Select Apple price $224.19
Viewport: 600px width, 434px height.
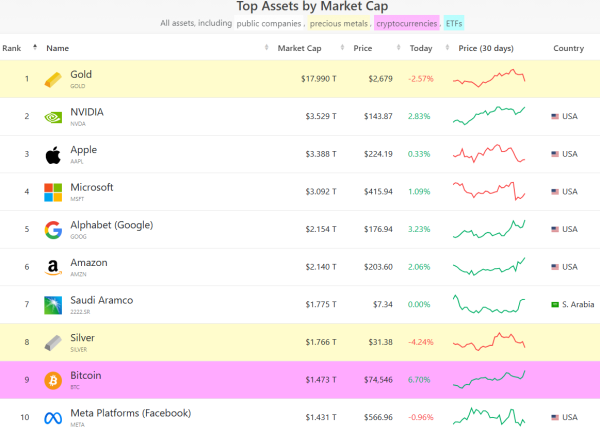(378, 154)
